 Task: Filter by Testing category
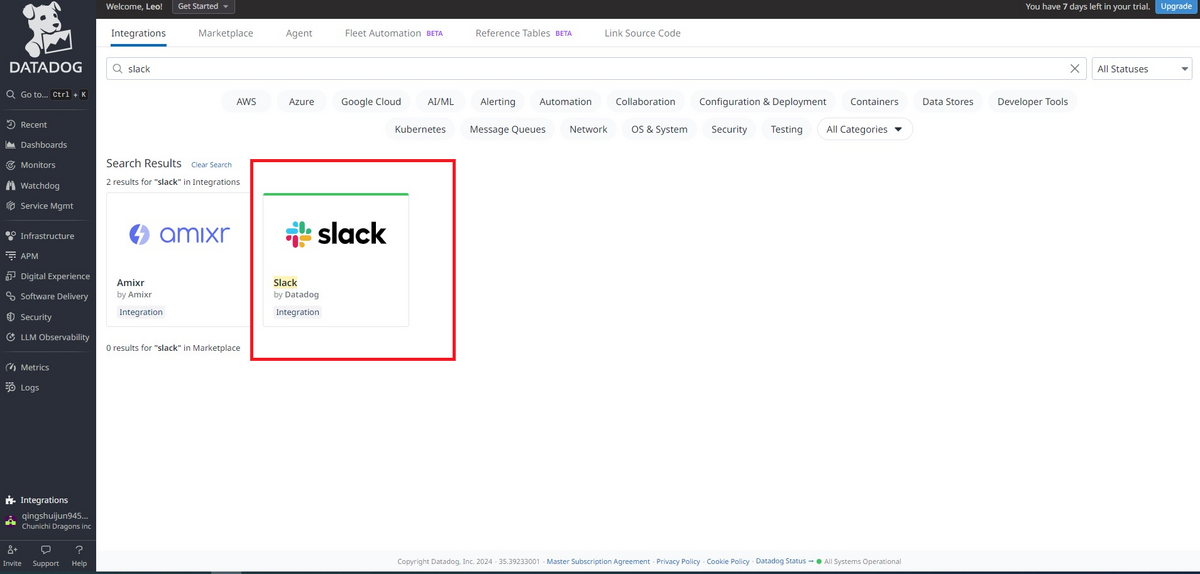(786, 129)
